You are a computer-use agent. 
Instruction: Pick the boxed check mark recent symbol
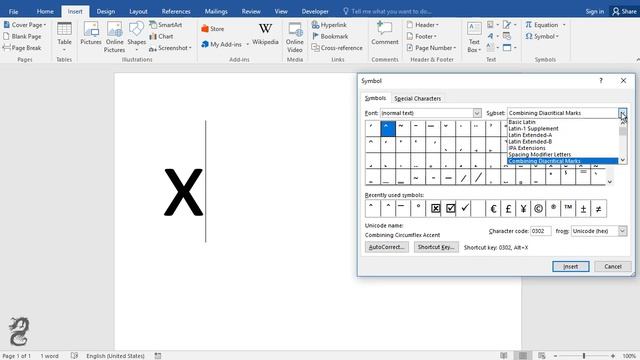[x=450, y=209]
